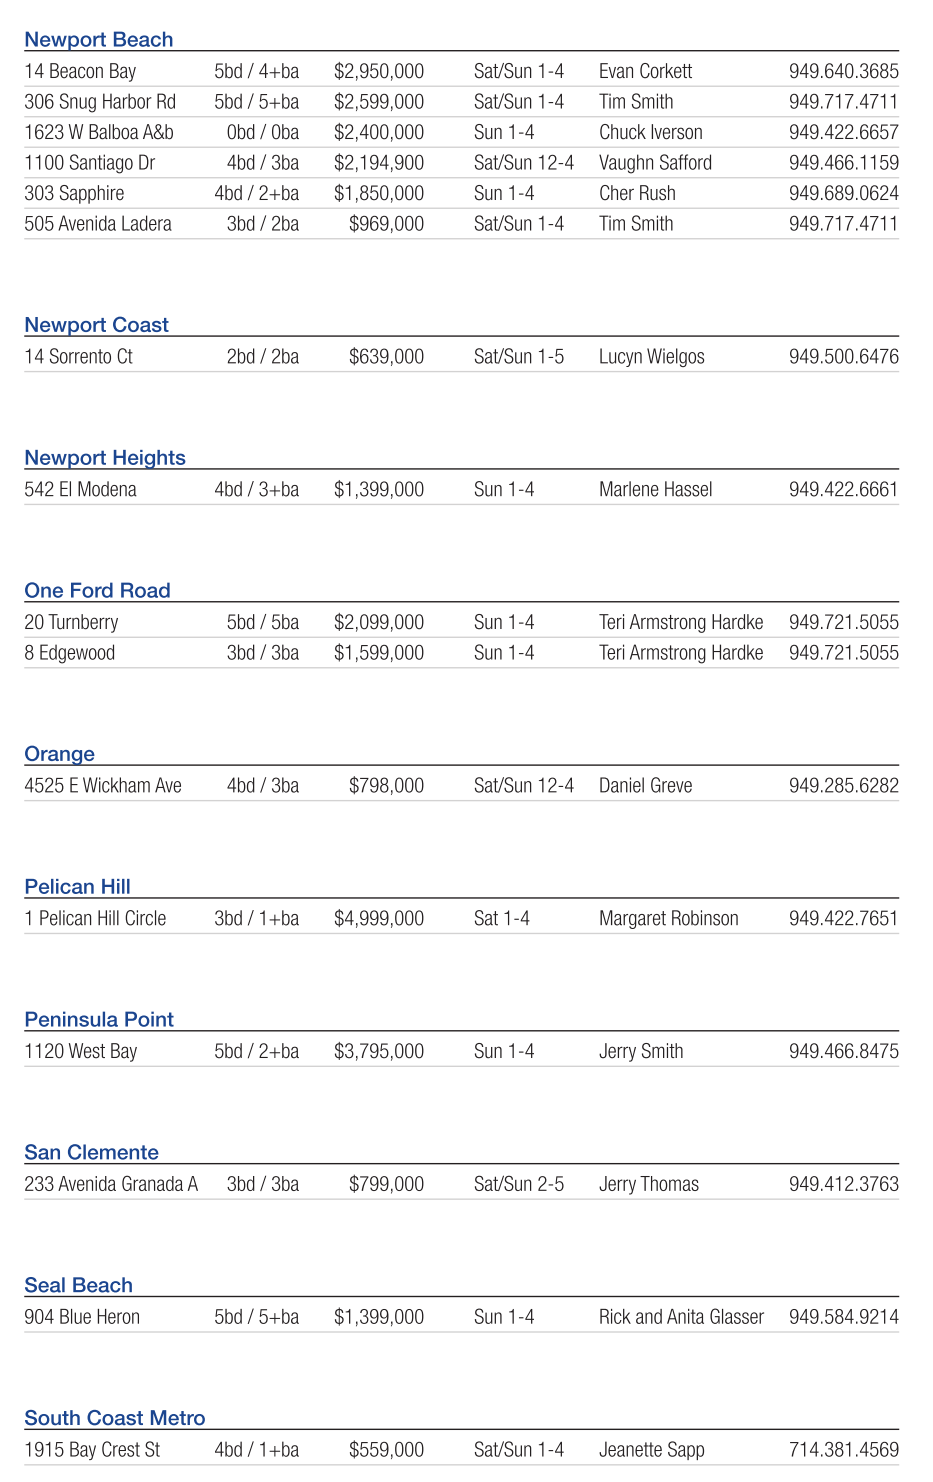Click phone number 949.640.3685 for Evan Corkett
933x1482 pixels.
[843, 71]
